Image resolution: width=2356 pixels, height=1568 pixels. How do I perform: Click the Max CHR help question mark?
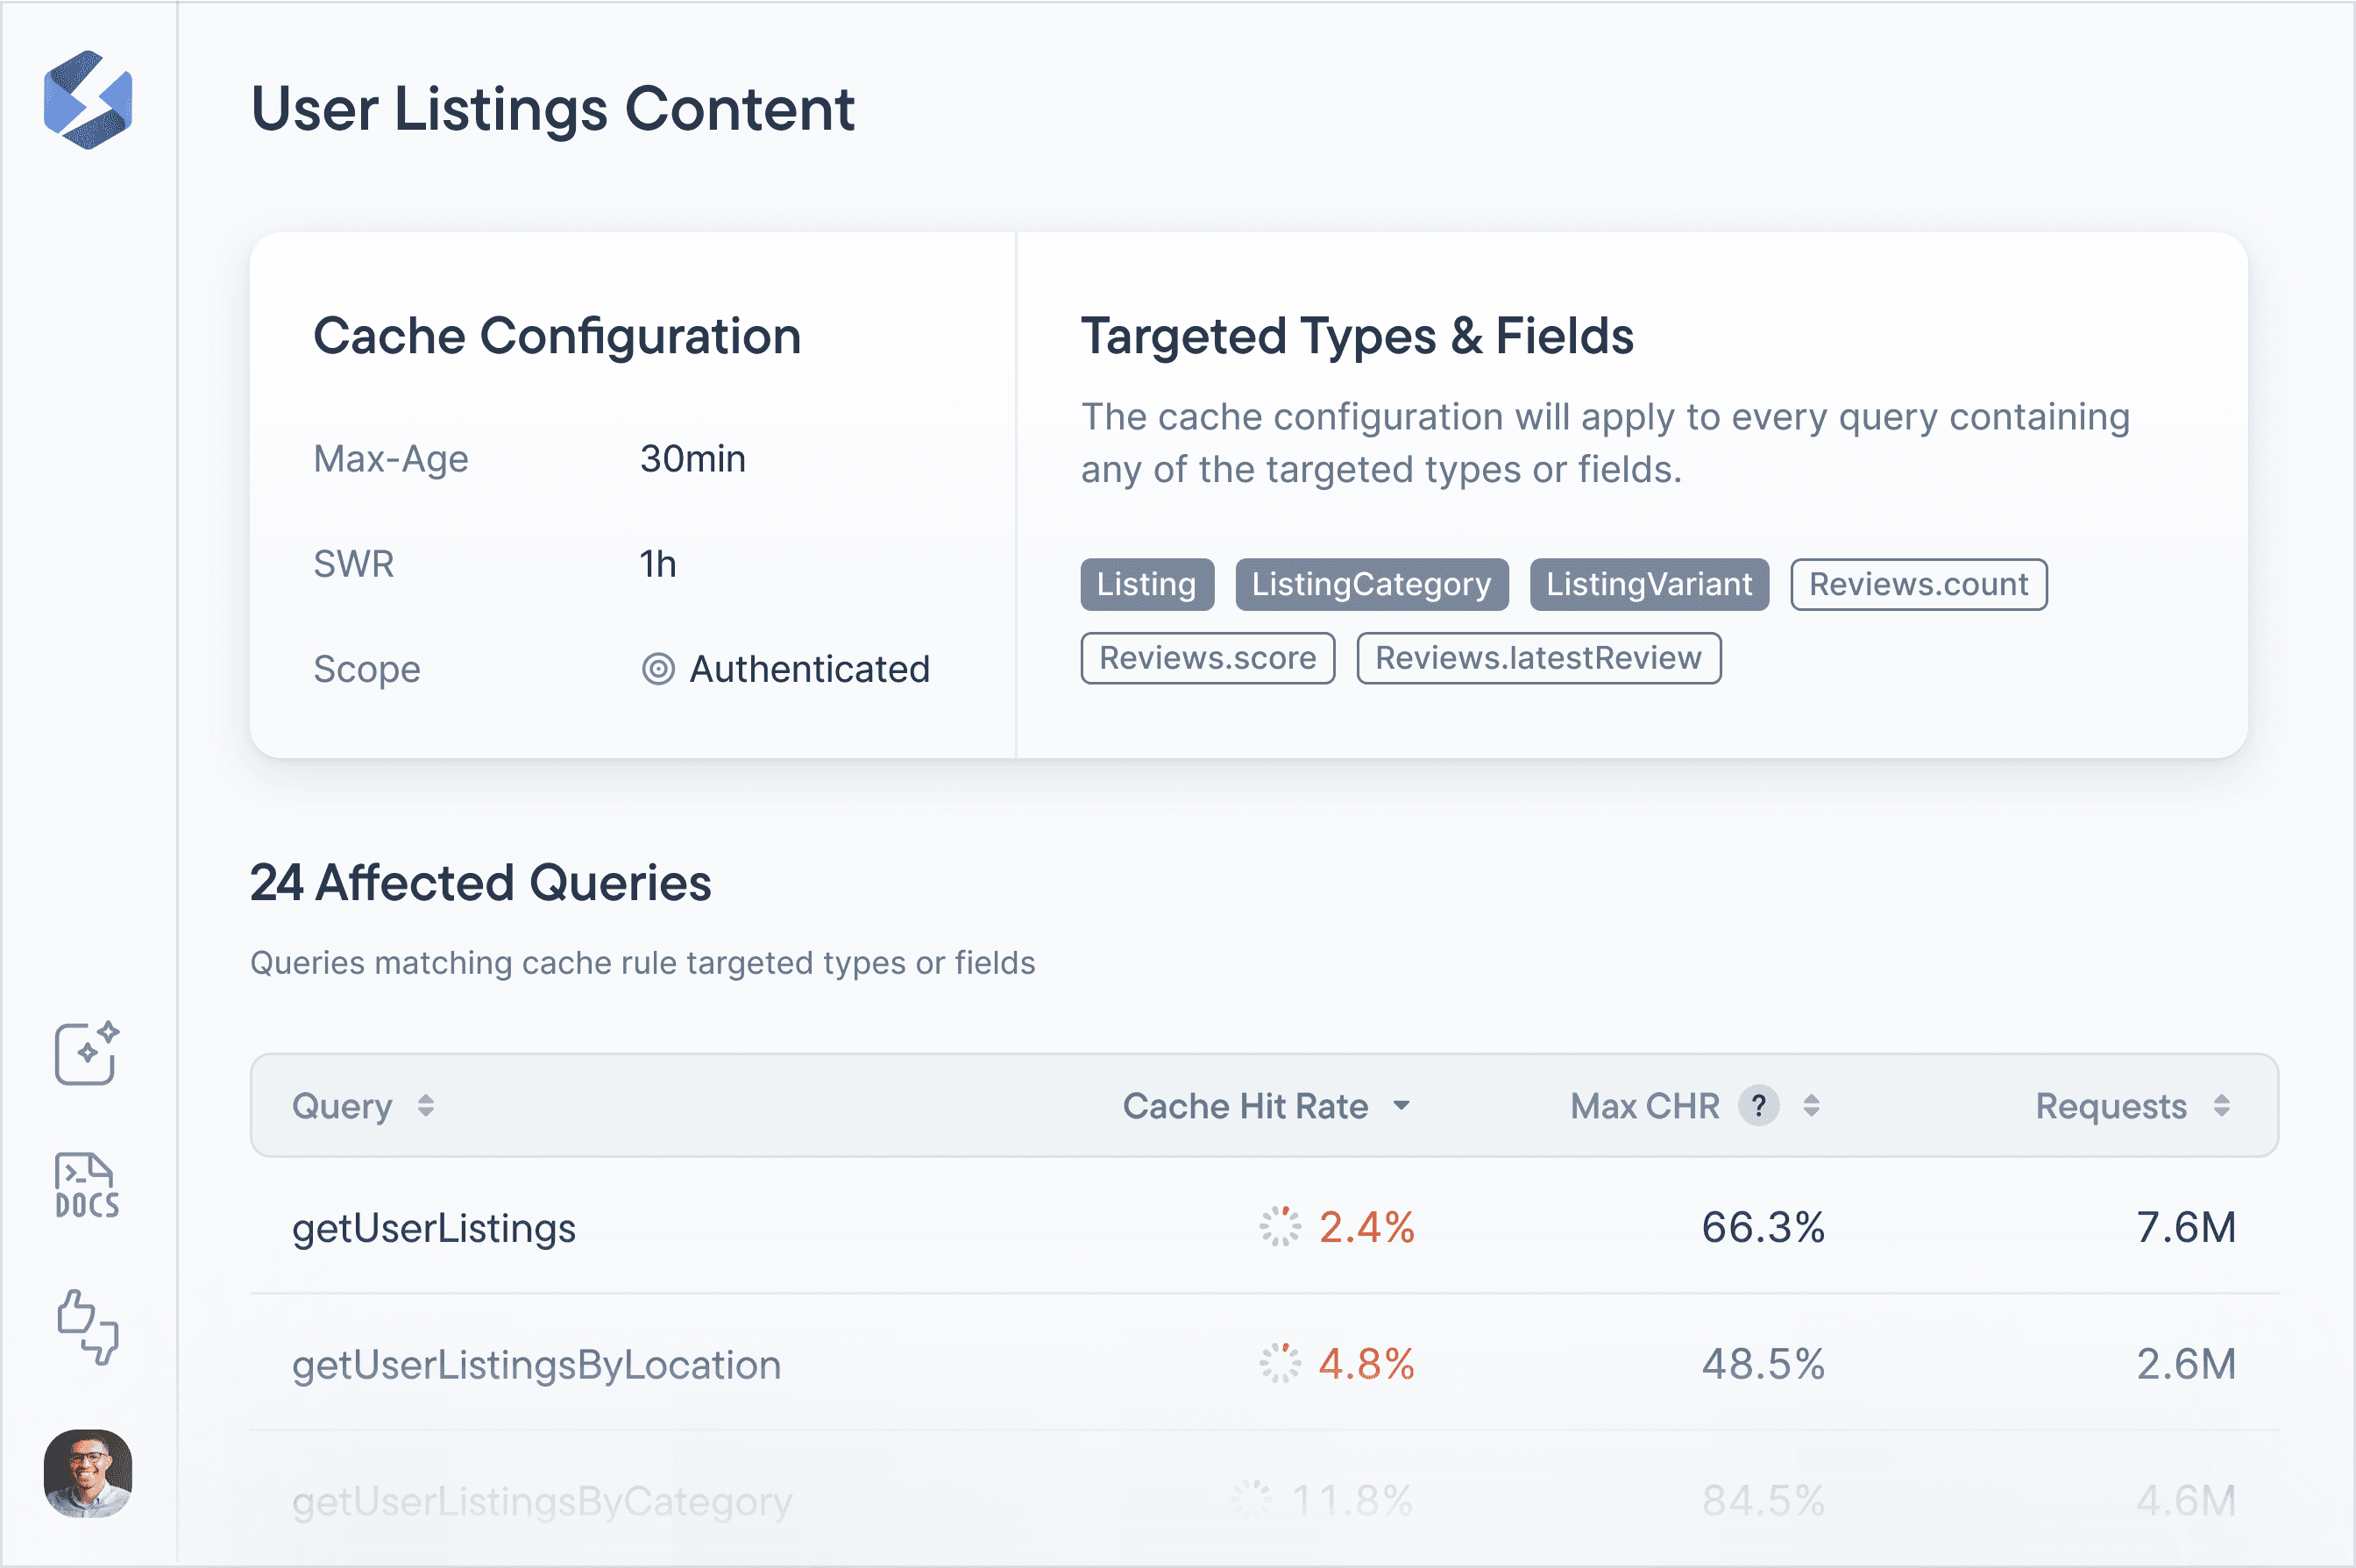point(1758,1106)
